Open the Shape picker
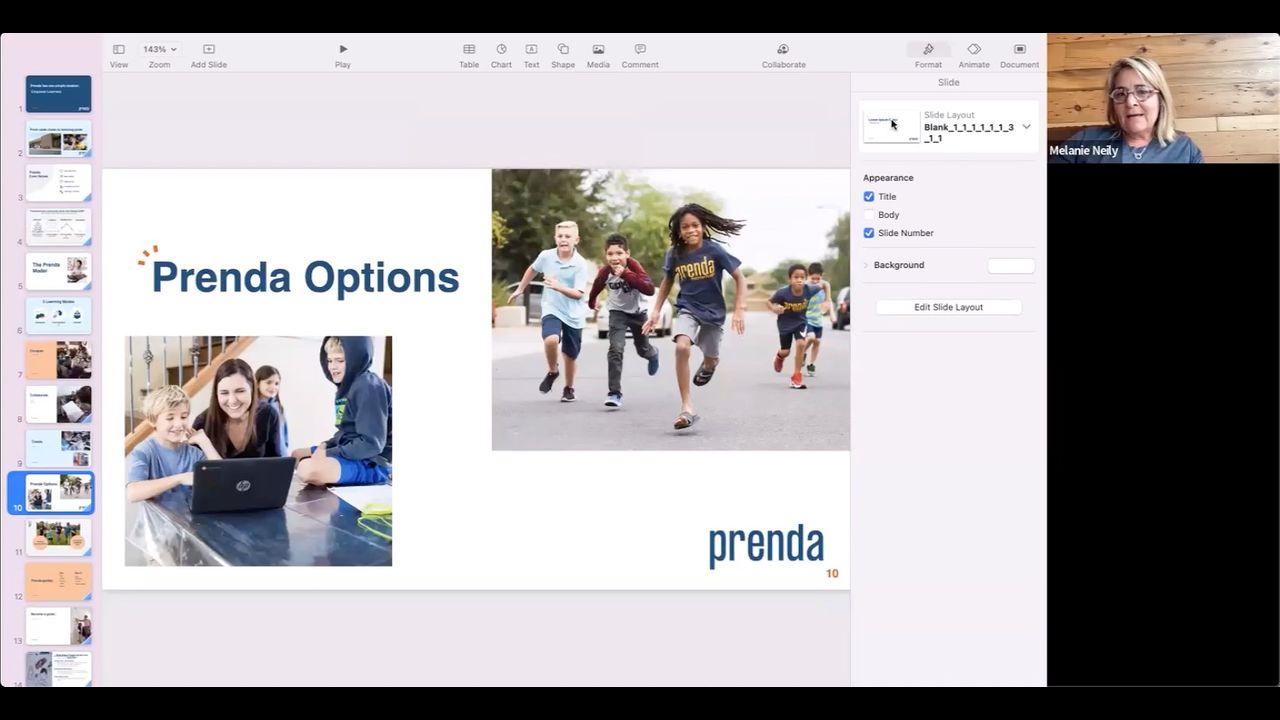The height and width of the screenshot is (720, 1280). pyautogui.click(x=563, y=49)
